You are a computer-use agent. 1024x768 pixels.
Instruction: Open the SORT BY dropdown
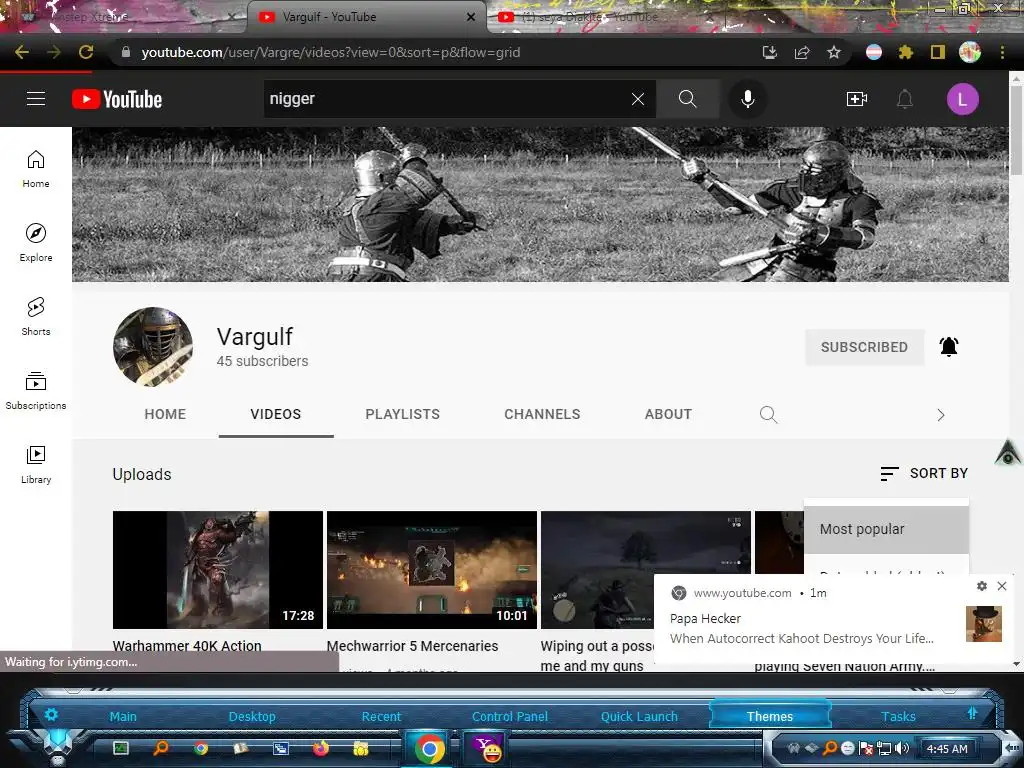(924, 473)
